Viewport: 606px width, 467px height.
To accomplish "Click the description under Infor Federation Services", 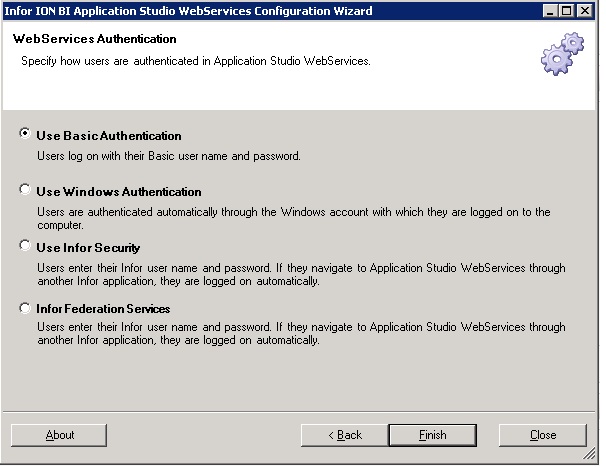I will 300,333.
